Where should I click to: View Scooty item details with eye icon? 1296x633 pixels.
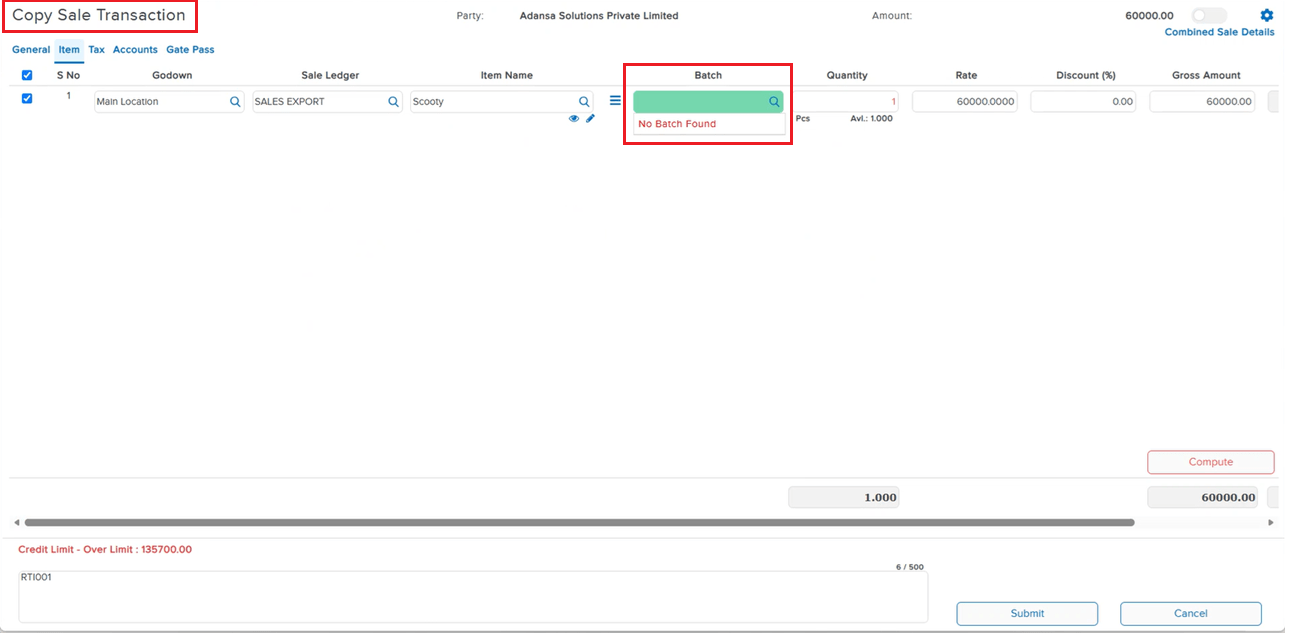point(574,118)
